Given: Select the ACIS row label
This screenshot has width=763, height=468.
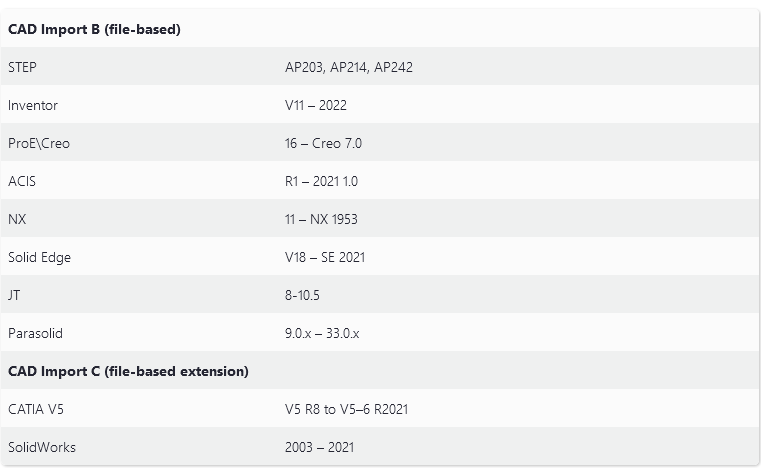Looking at the screenshot, I should 22,181.
